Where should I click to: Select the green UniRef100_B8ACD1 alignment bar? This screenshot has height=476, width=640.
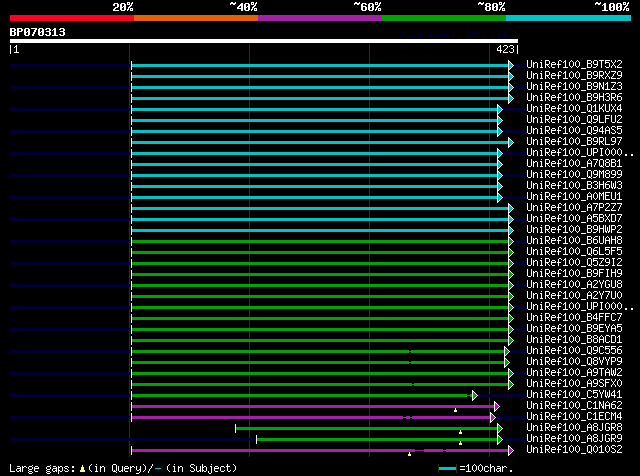pyautogui.click(x=320, y=340)
